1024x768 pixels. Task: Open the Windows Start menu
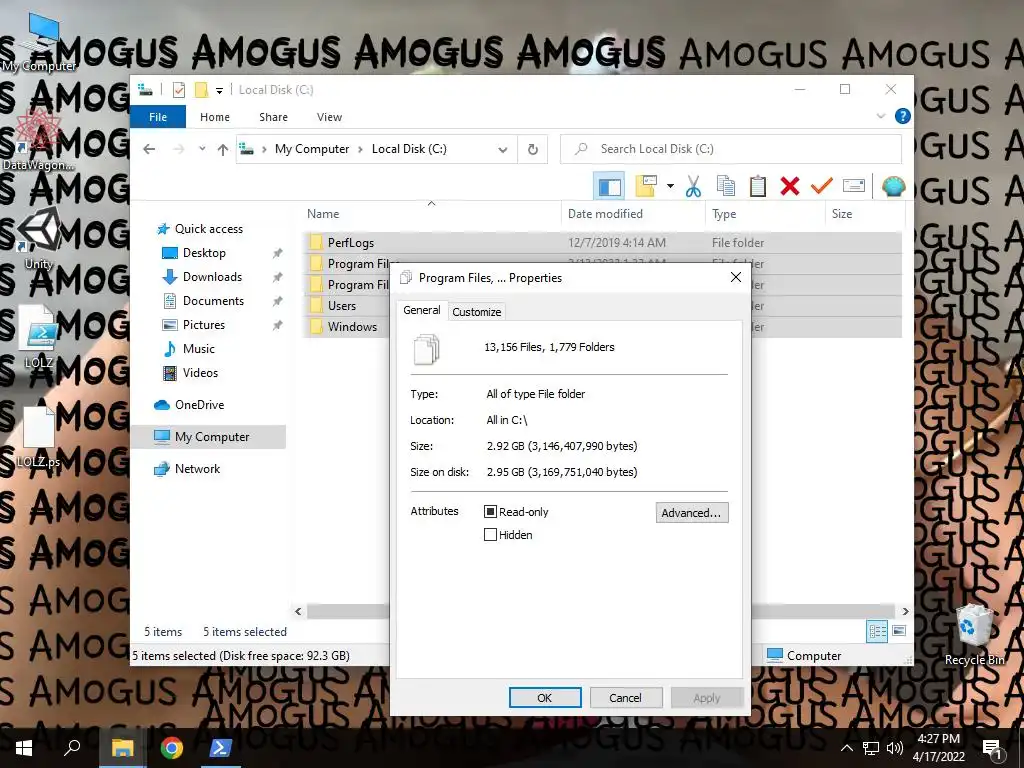[24, 748]
